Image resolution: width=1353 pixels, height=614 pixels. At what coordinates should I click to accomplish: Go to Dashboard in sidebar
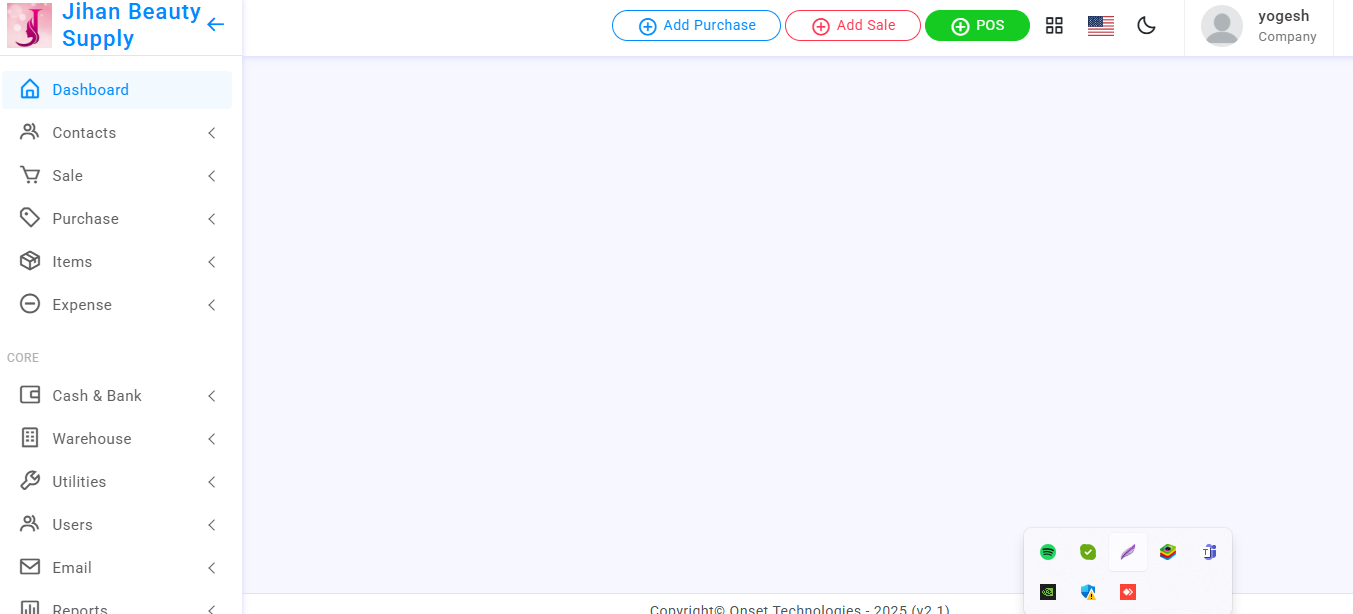tap(90, 90)
